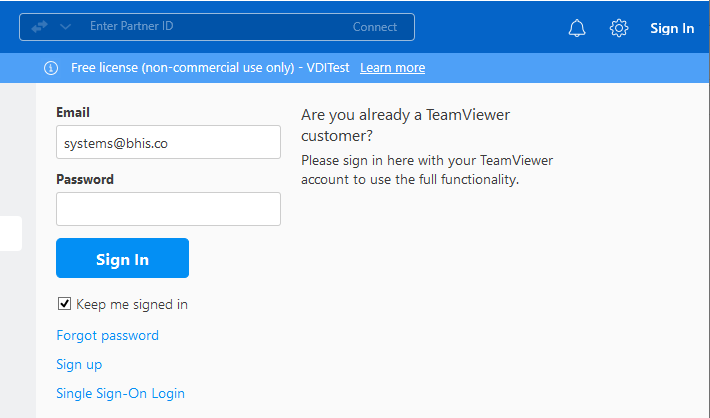The image size is (710, 418).
Task: Open the Sign up link
Action: click(x=79, y=364)
